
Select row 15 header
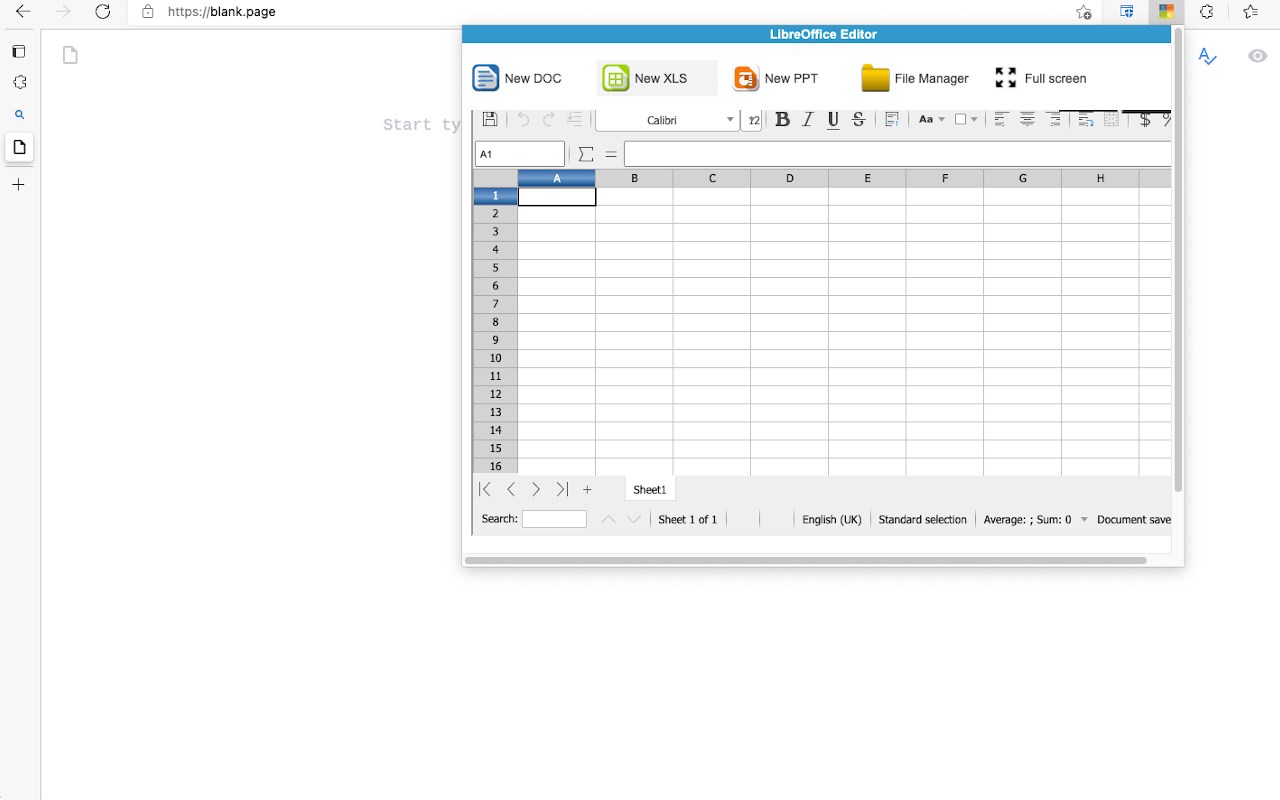pos(495,448)
